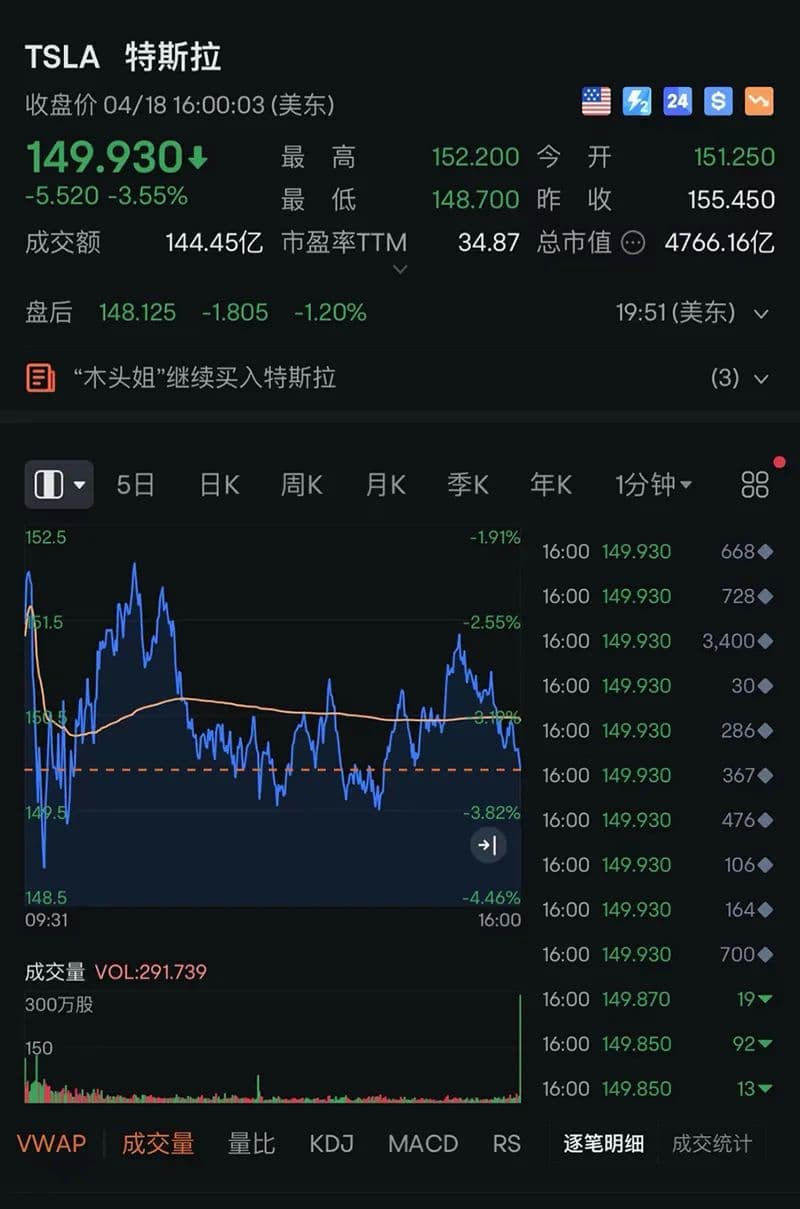Screen dimensions: 800x1209
Task: Tap the 3,400 volume trade row
Action: tap(658, 641)
